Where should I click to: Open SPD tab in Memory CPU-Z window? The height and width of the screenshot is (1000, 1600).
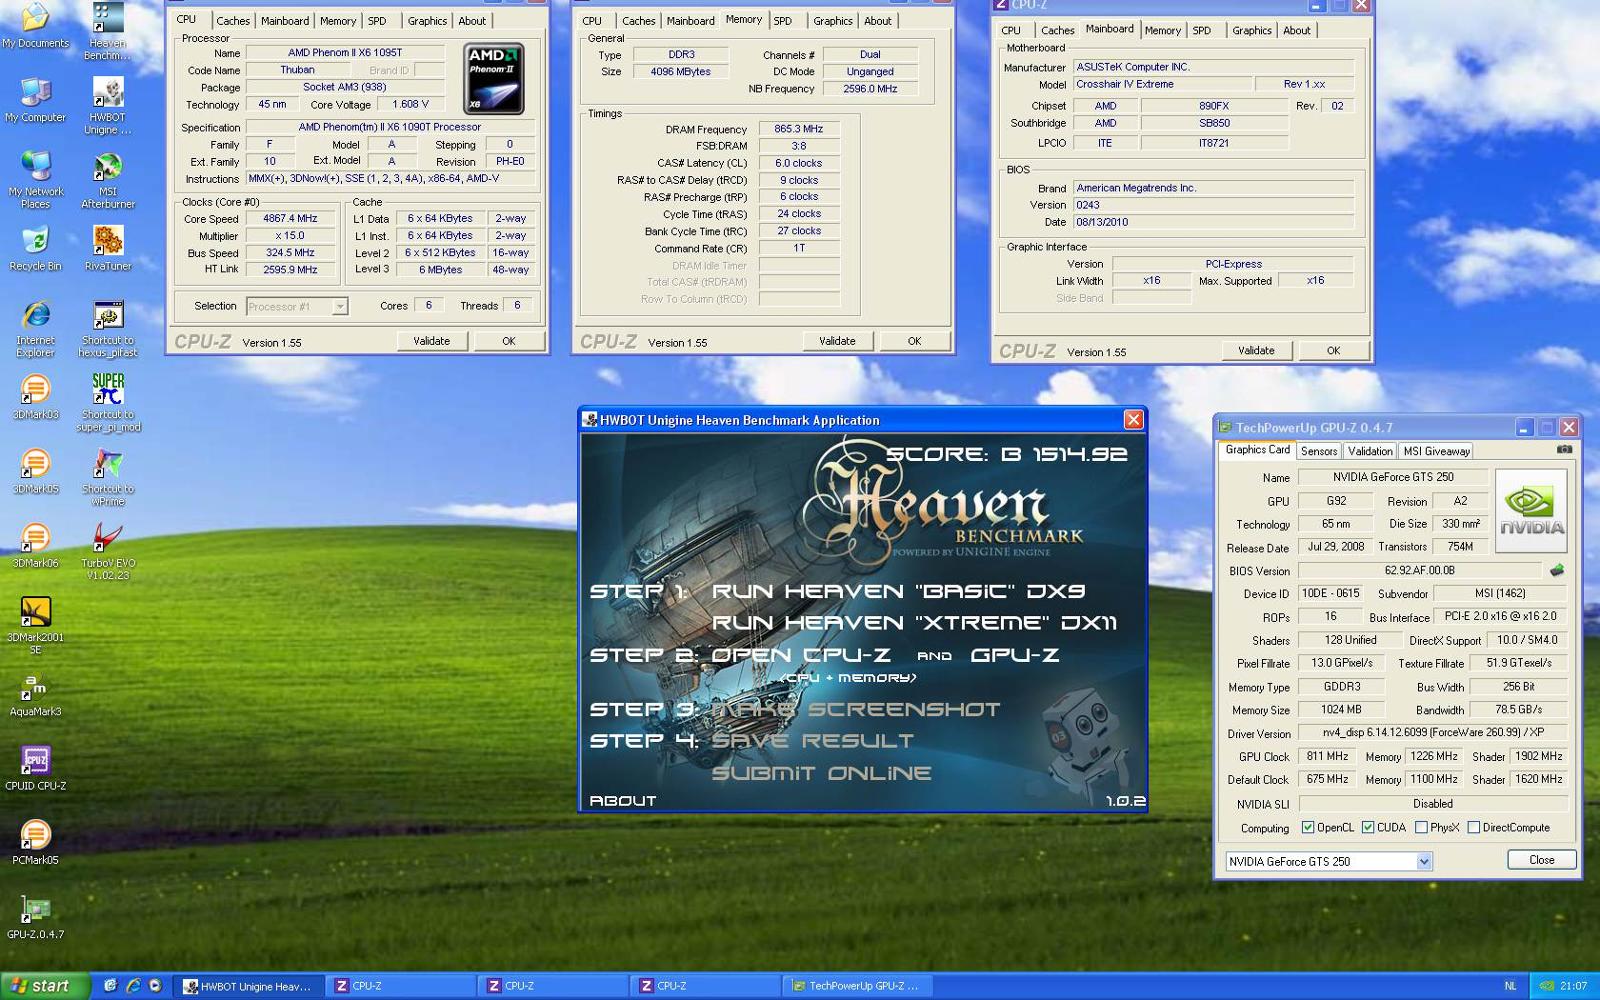(783, 21)
